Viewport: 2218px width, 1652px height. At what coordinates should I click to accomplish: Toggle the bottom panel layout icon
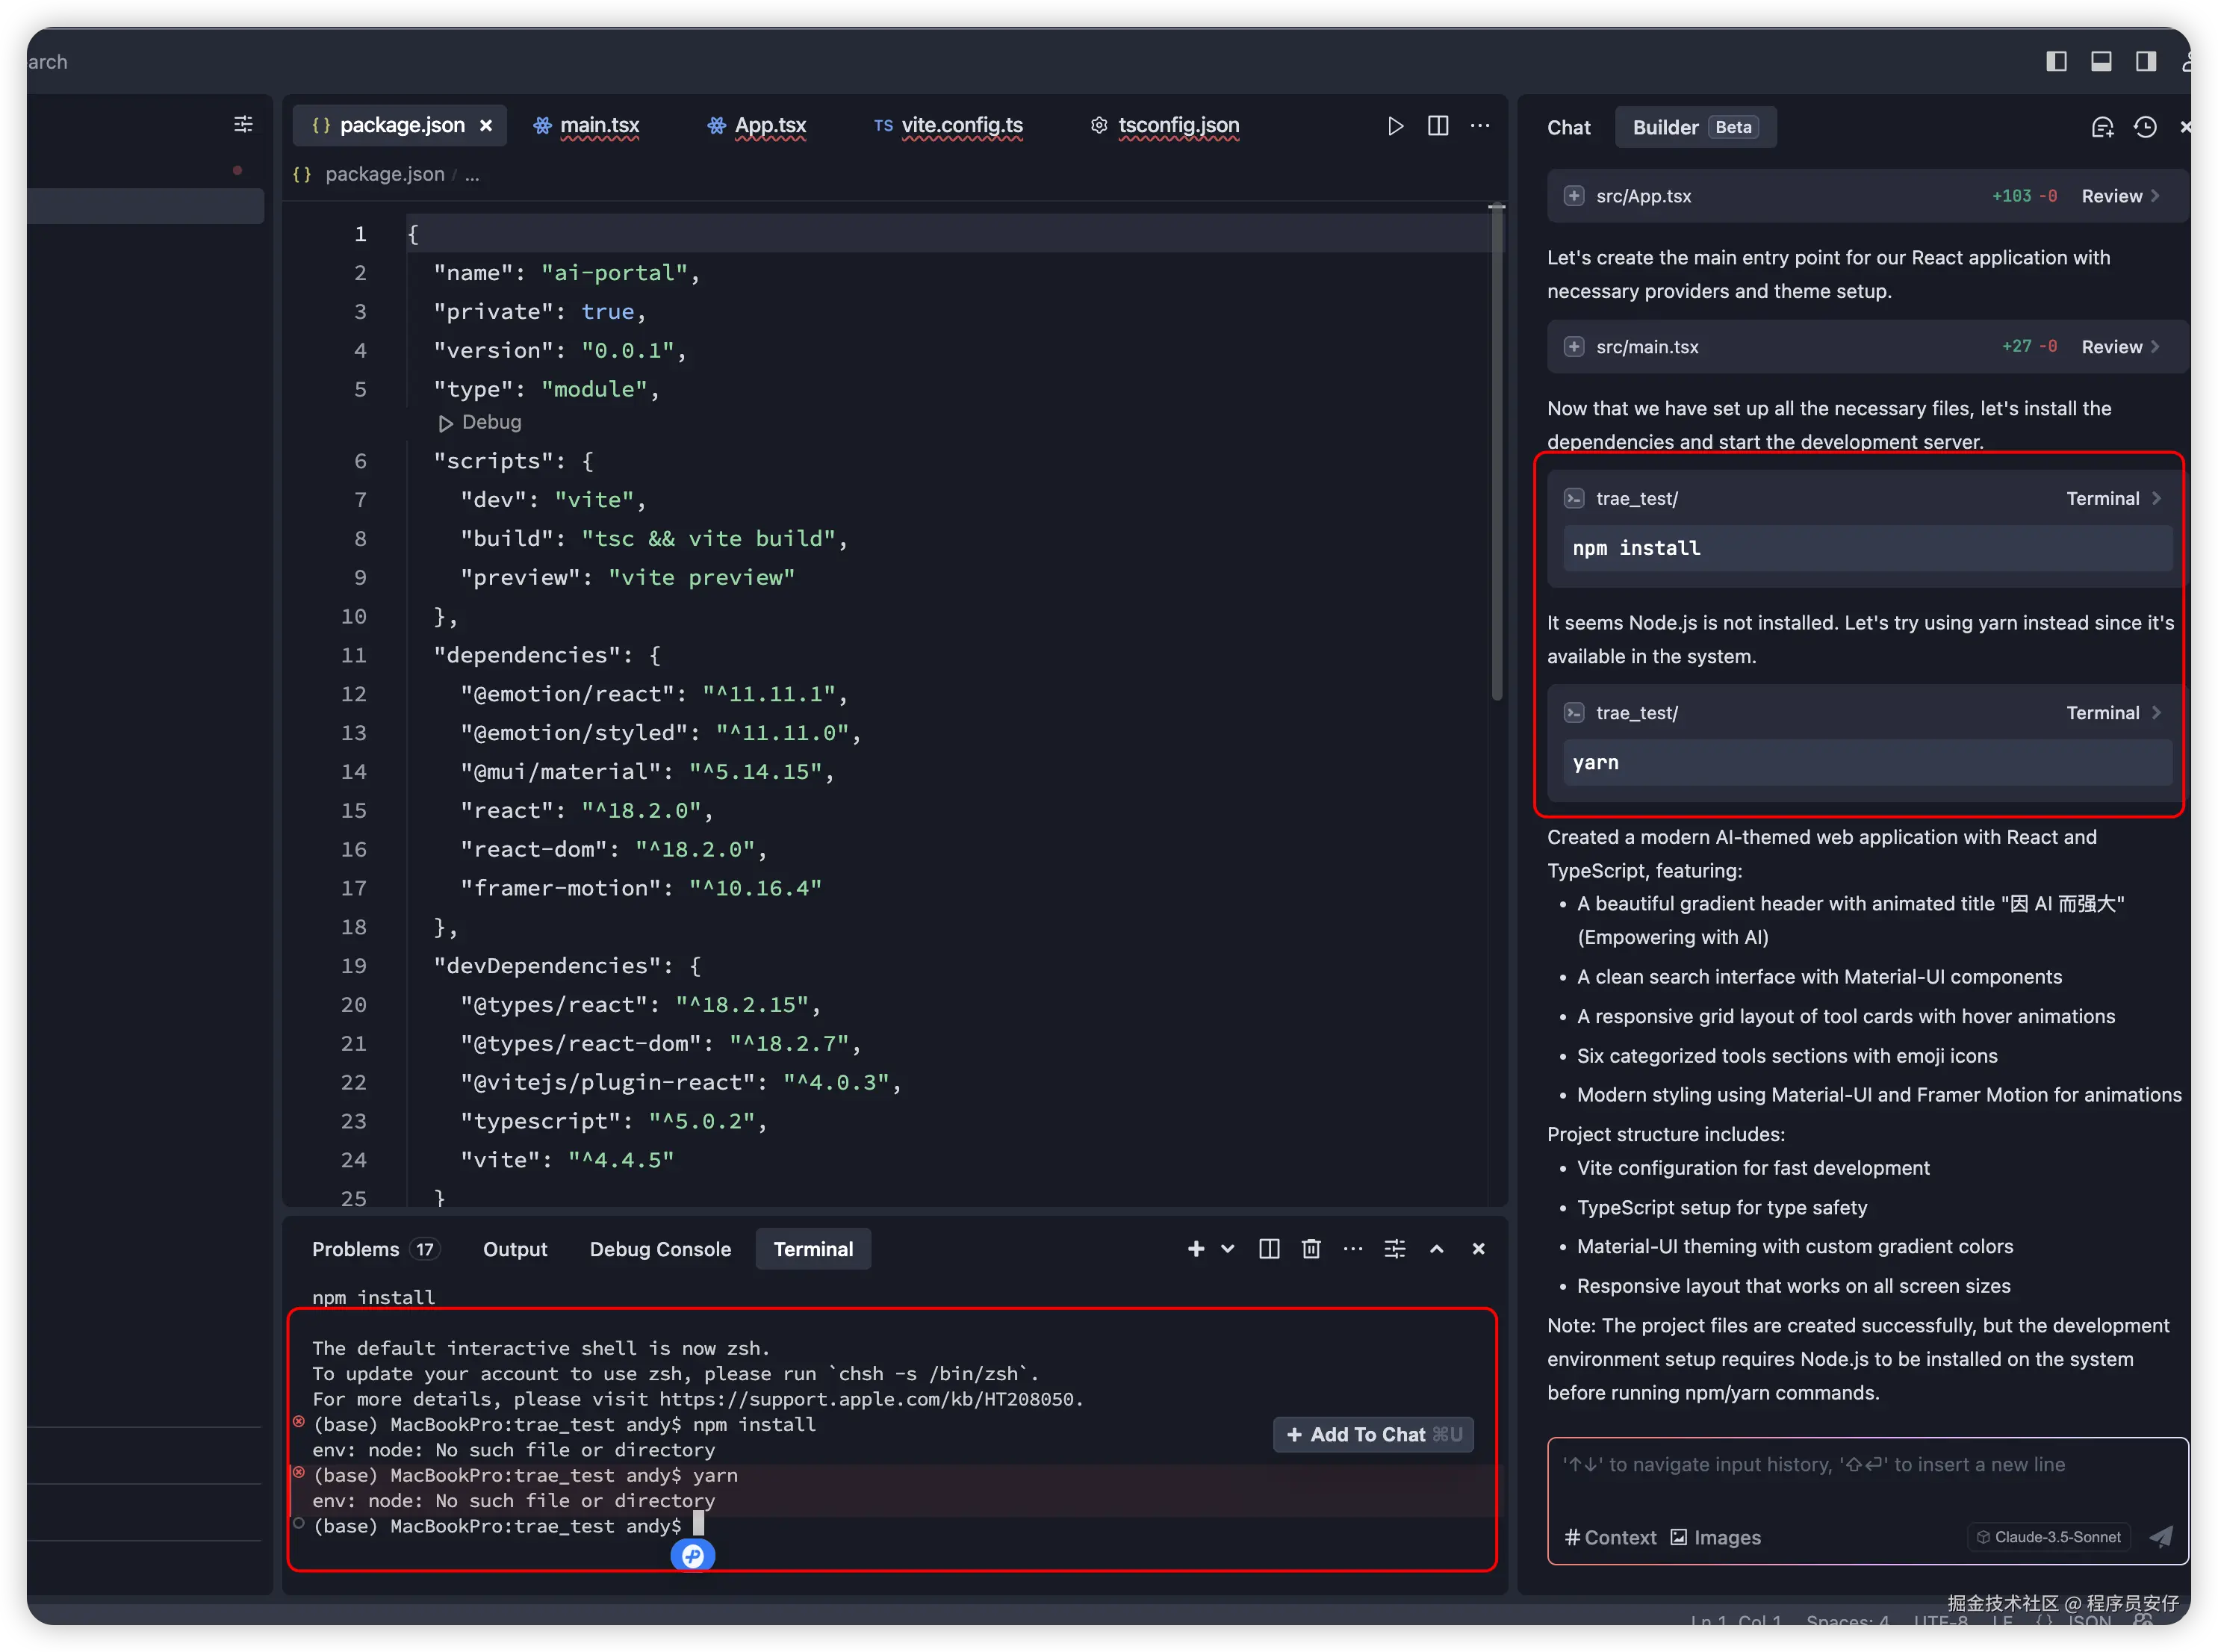pyautogui.click(x=2101, y=62)
